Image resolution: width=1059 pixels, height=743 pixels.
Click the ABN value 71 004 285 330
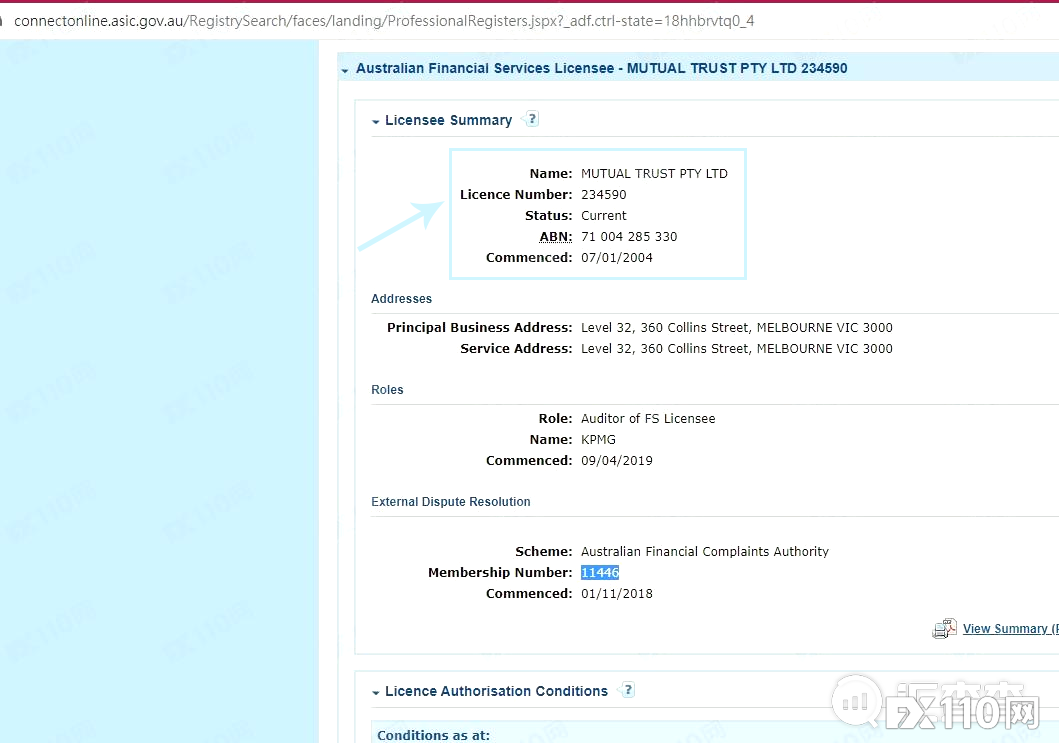(x=629, y=237)
